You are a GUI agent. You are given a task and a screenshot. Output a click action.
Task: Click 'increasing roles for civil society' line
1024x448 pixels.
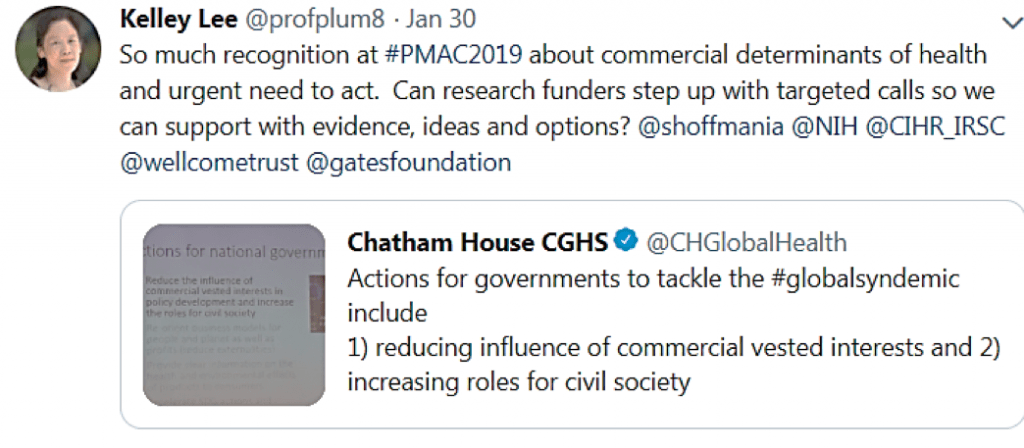coord(518,382)
